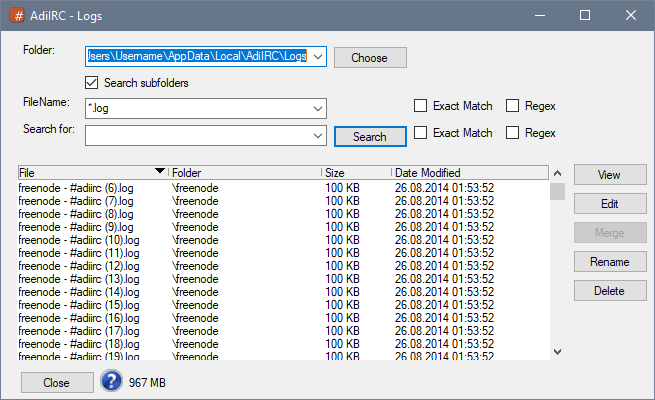655x400 pixels.
Task: Click the Choose folder button
Action: tap(370, 57)
